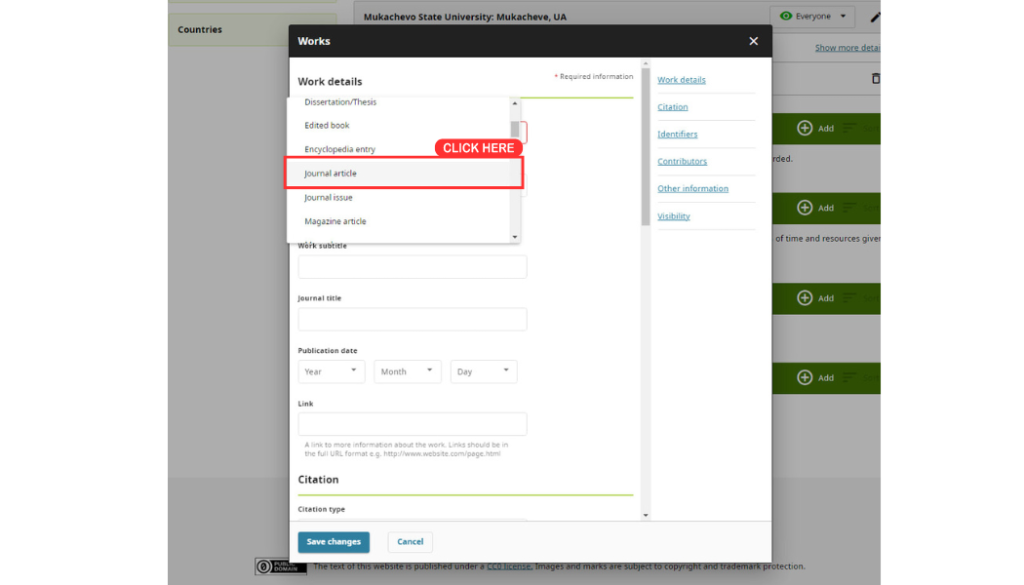Click the Mukachevo State University affiliation text

click(x=465, y=17)
